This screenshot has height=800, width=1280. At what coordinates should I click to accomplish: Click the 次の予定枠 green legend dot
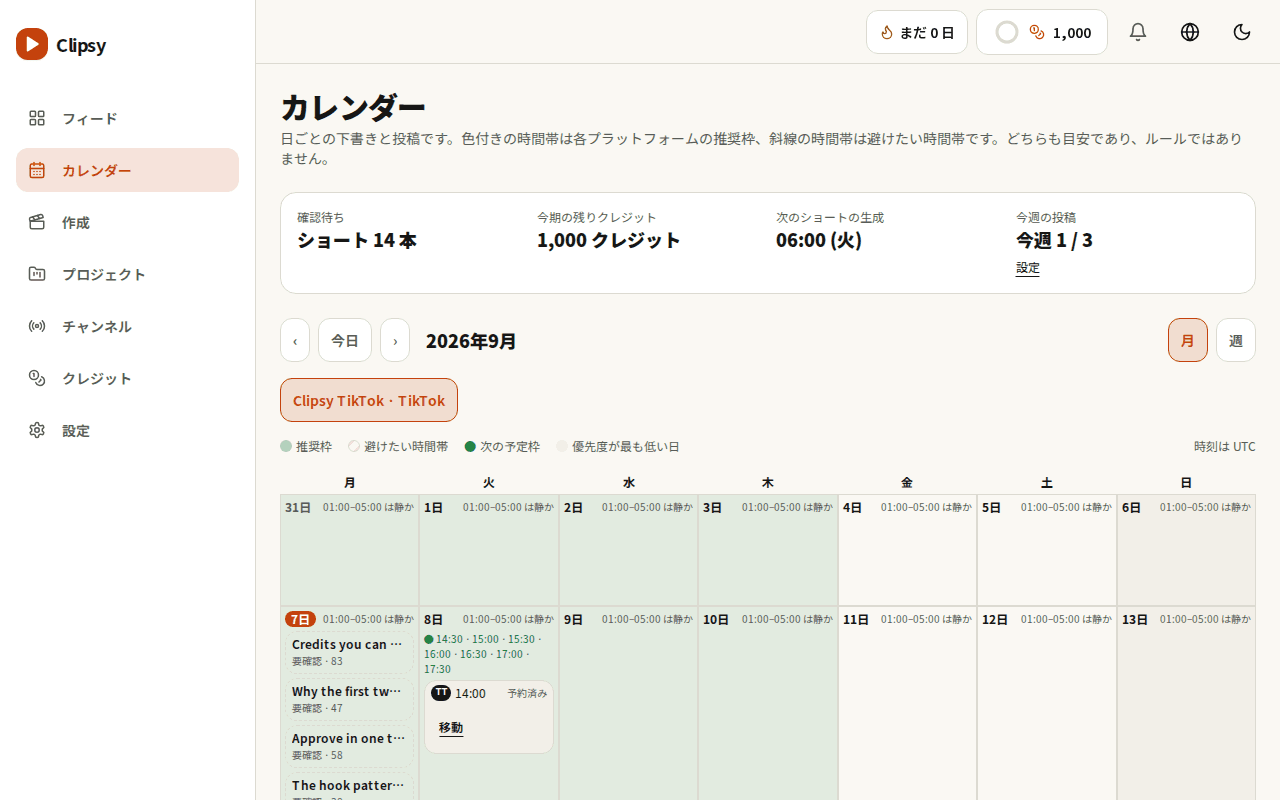[470, 447]
